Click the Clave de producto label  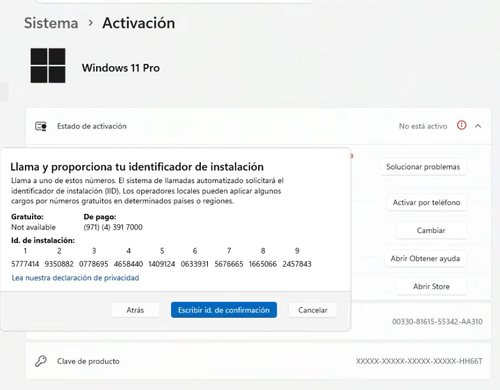pyautogui.click(x=88, y=361)
